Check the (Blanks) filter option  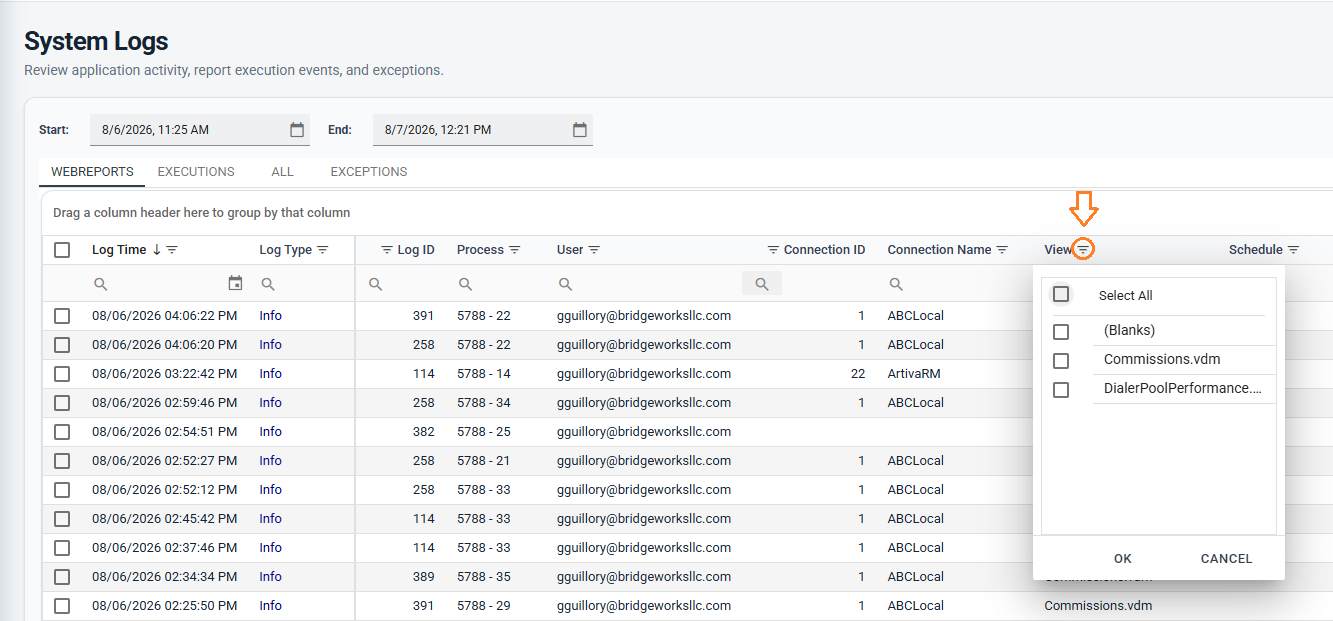(x=1061, y=331)
